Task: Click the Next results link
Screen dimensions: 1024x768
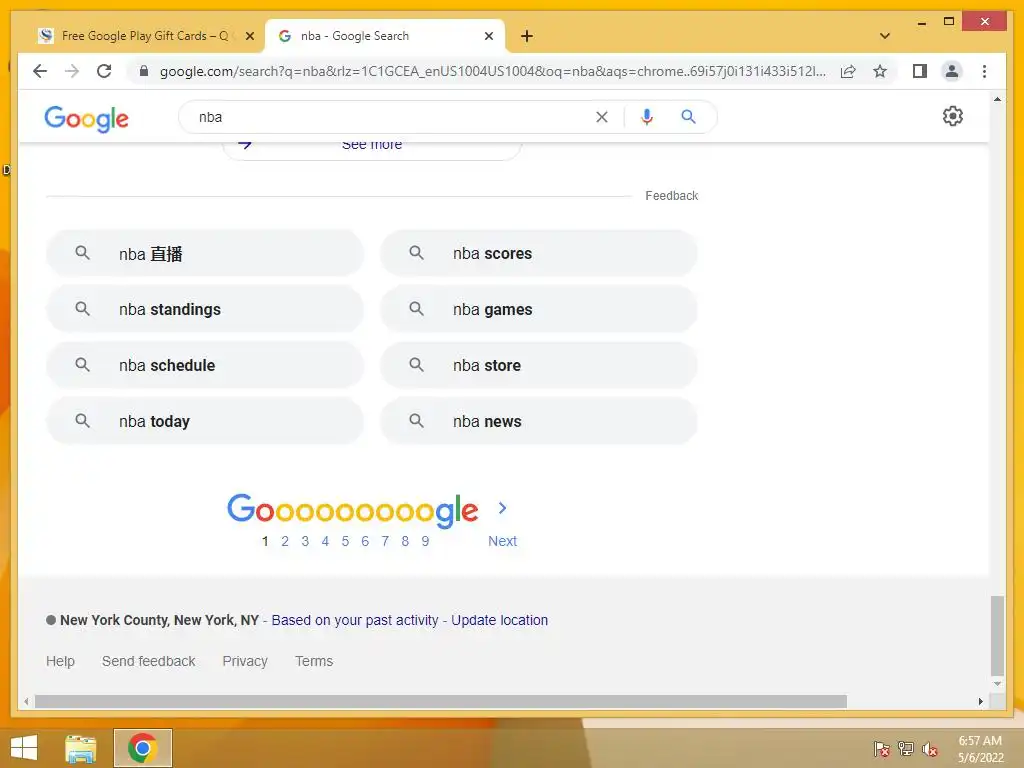Action: pyautogui.click(x=502, y=541)
